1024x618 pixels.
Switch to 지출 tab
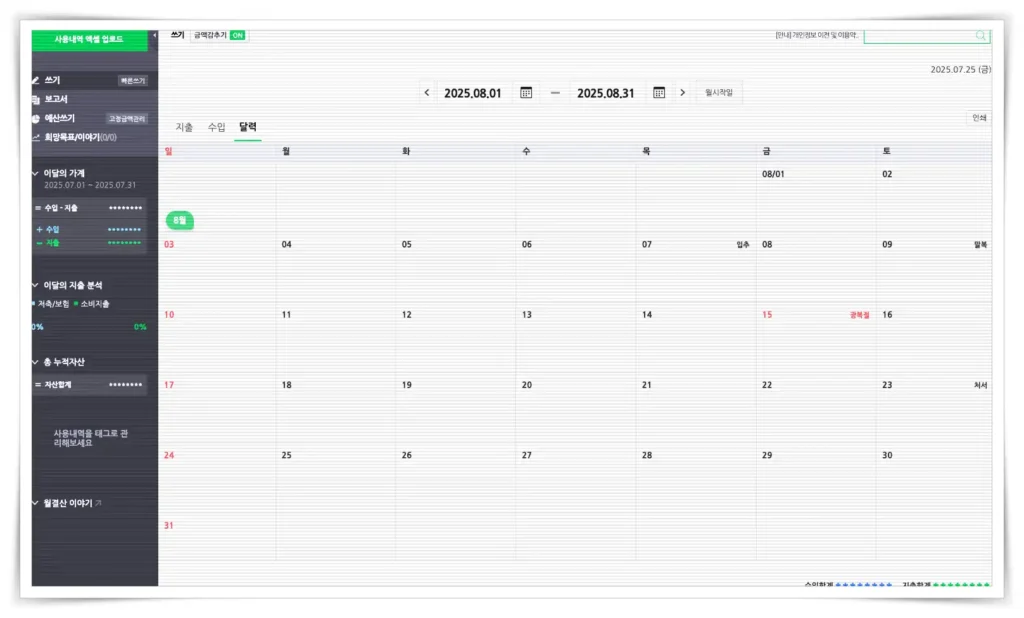[x=184, y=127]
